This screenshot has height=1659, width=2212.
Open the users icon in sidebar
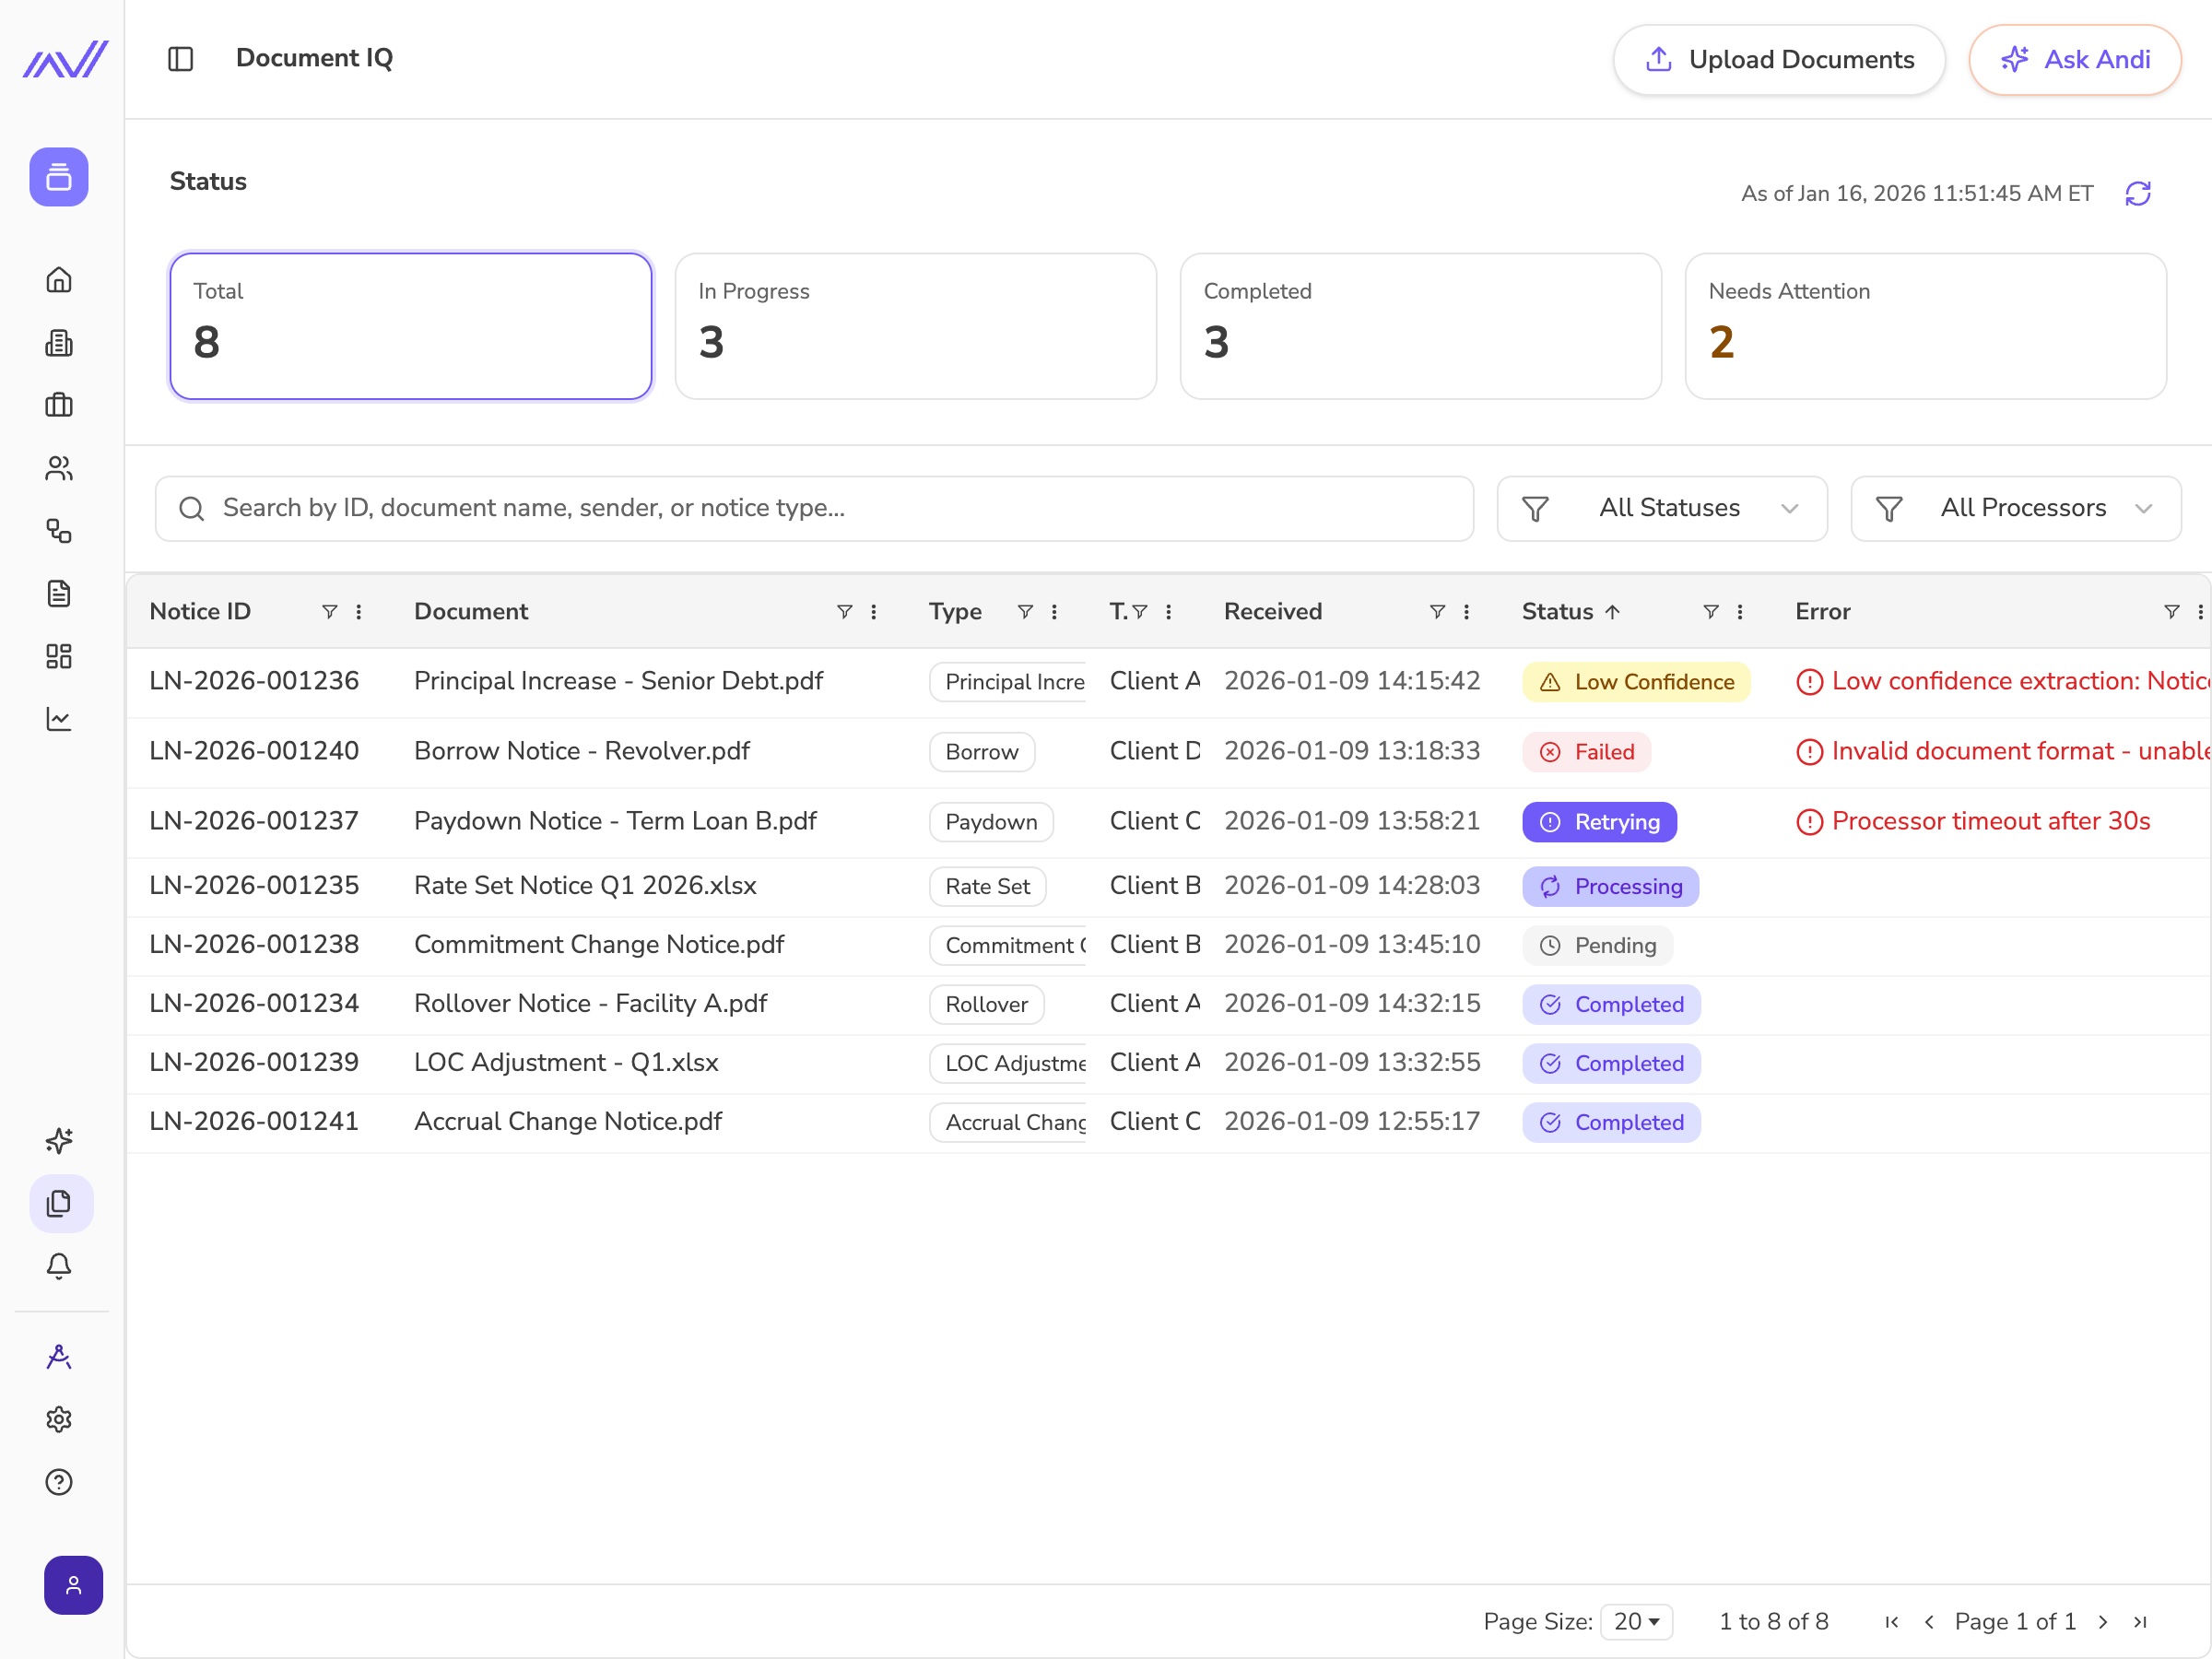coord(59,468)
